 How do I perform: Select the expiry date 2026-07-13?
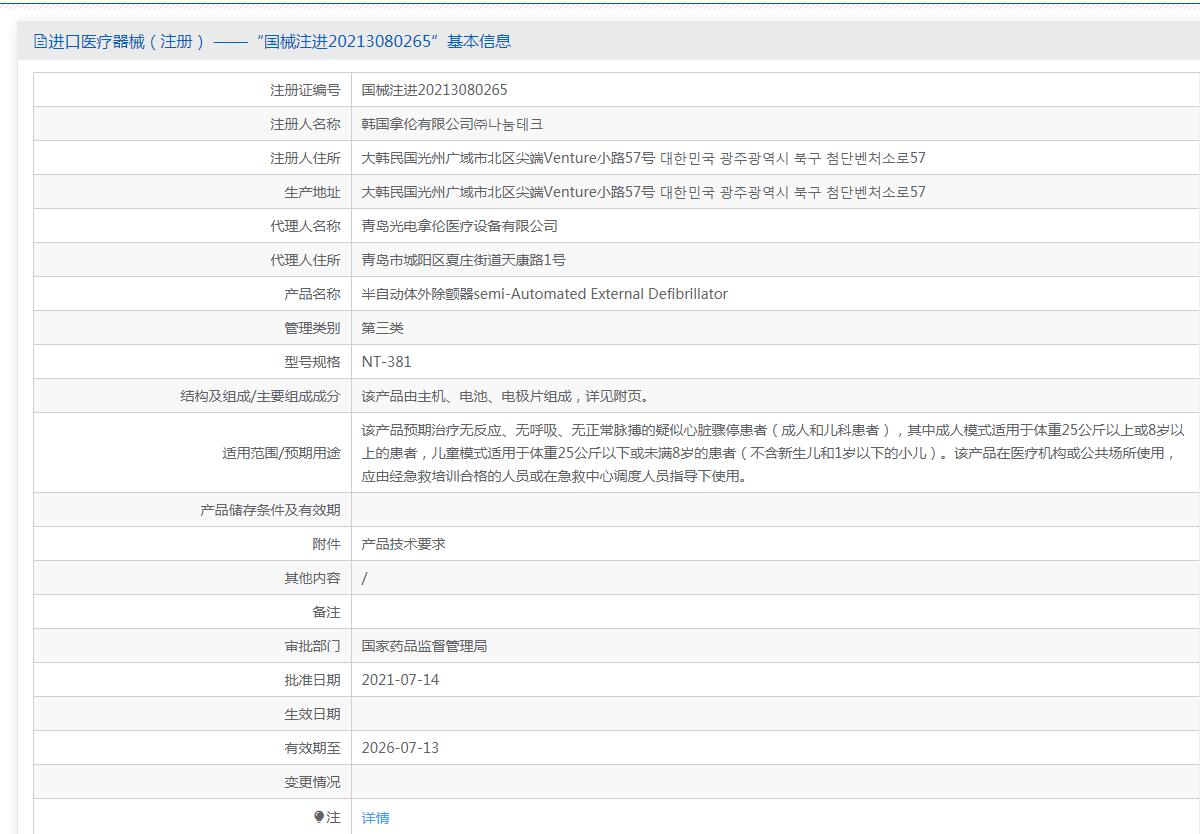pos(400,748)
